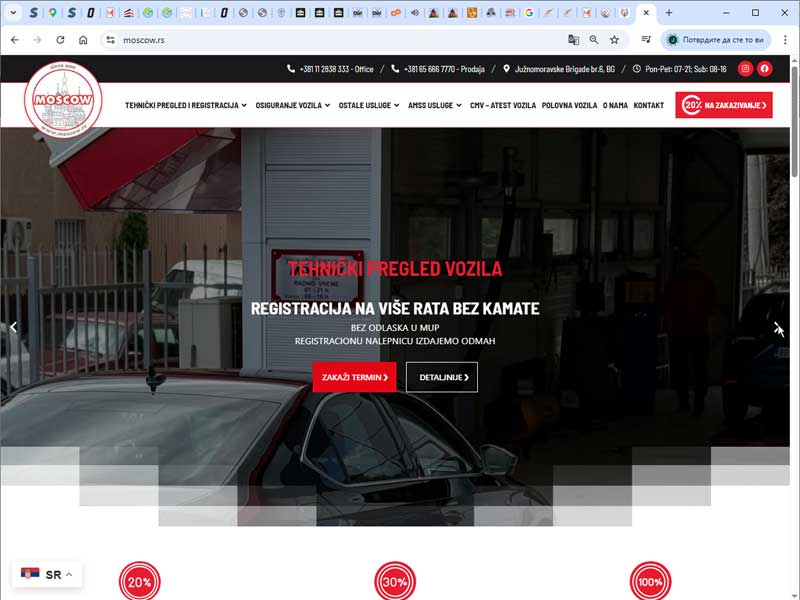
Task: Open Polovna vozila menu item
Action: pyautogui.click(x=569, y=105)
